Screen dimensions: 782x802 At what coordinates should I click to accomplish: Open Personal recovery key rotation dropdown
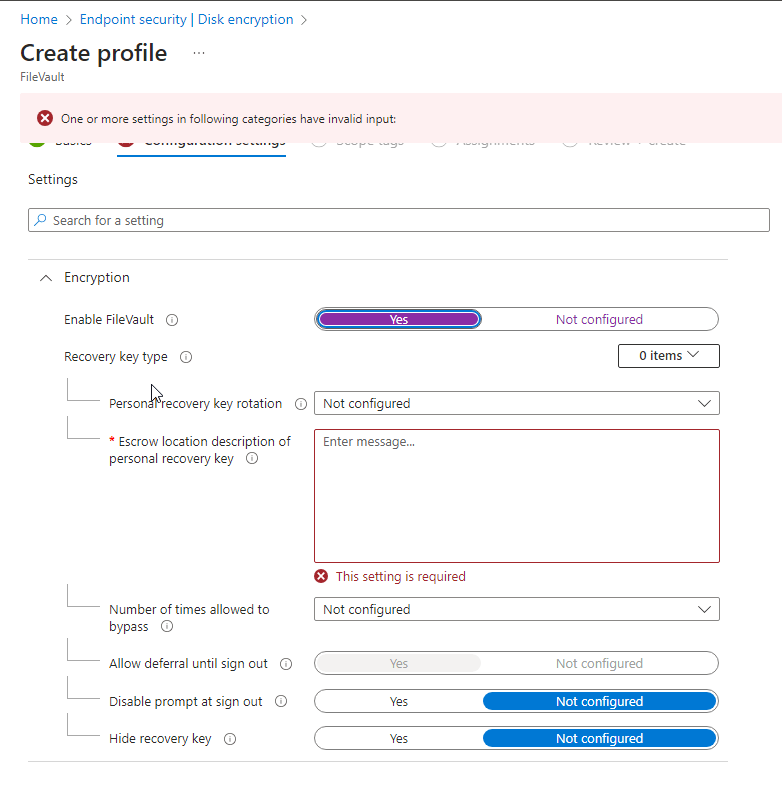[x=516, y=404]
